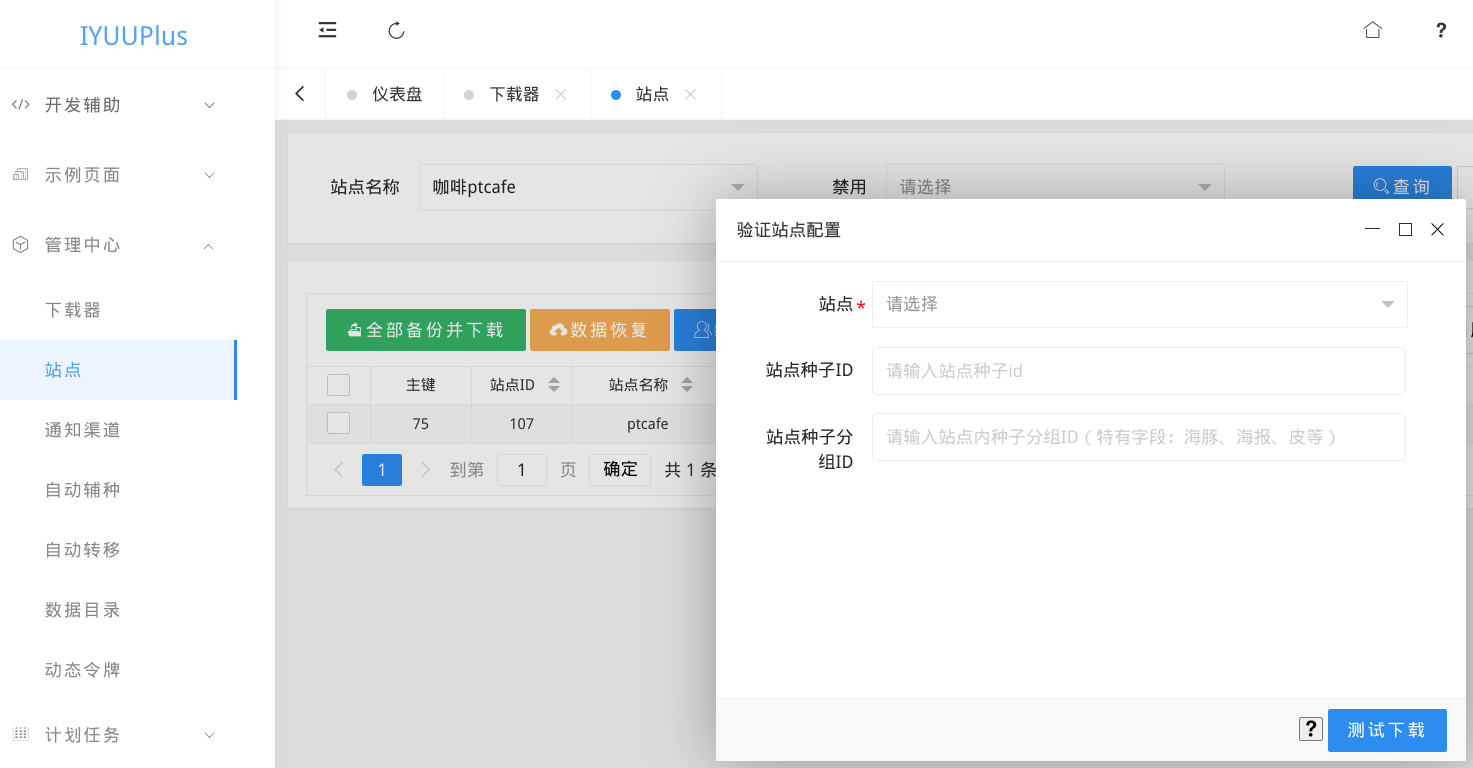
Task: Go to previous page arrow in pagination
Action: click(x=339, y=469)
